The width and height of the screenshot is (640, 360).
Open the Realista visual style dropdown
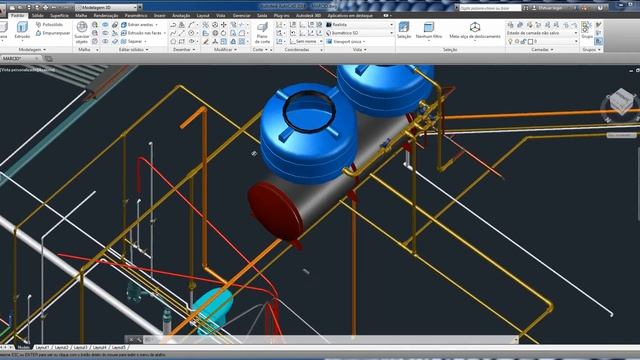click(x=360, y=25)
